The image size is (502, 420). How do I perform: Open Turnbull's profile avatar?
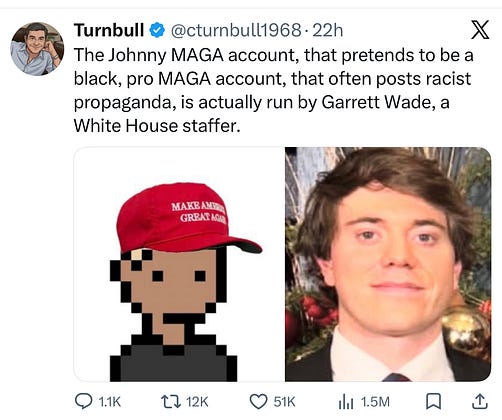click(x=37, y=49)
